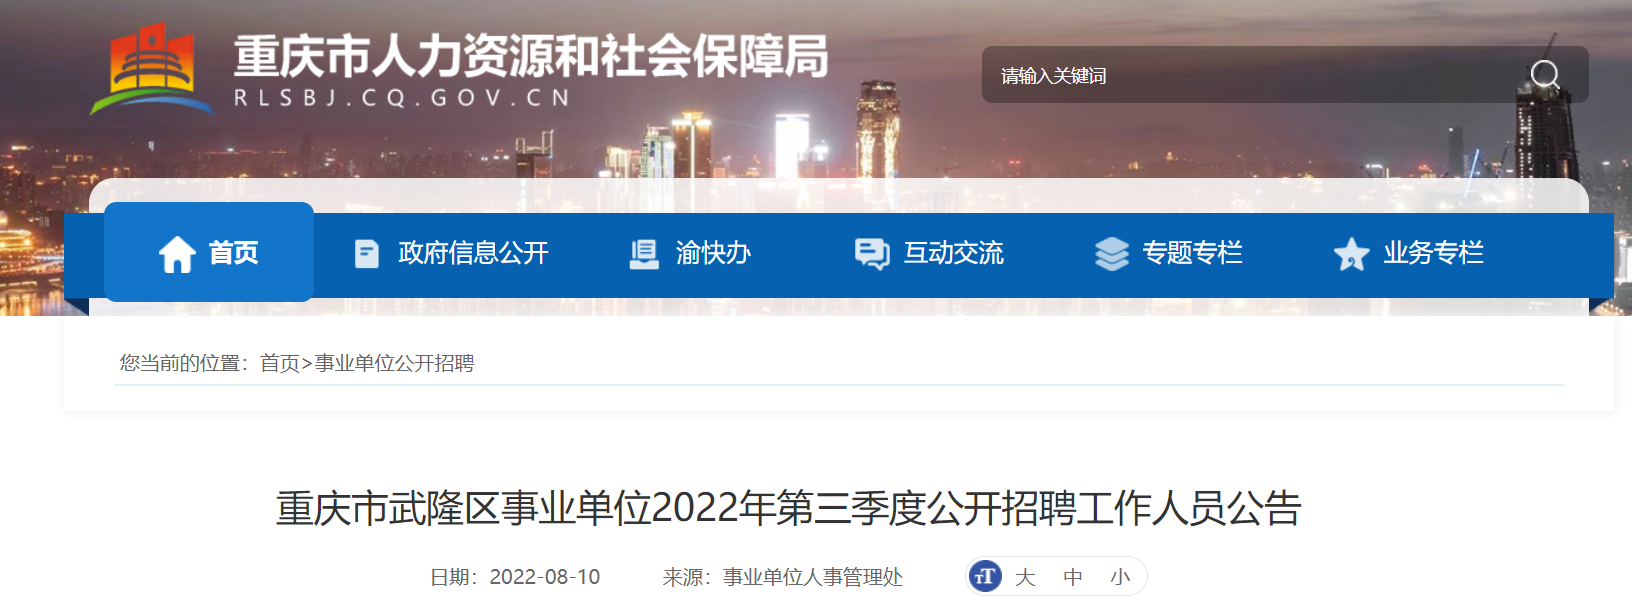Click the 互动交流 chat bubble icon
Viewport: 1632px width, 611px height.
click(872, 254)
